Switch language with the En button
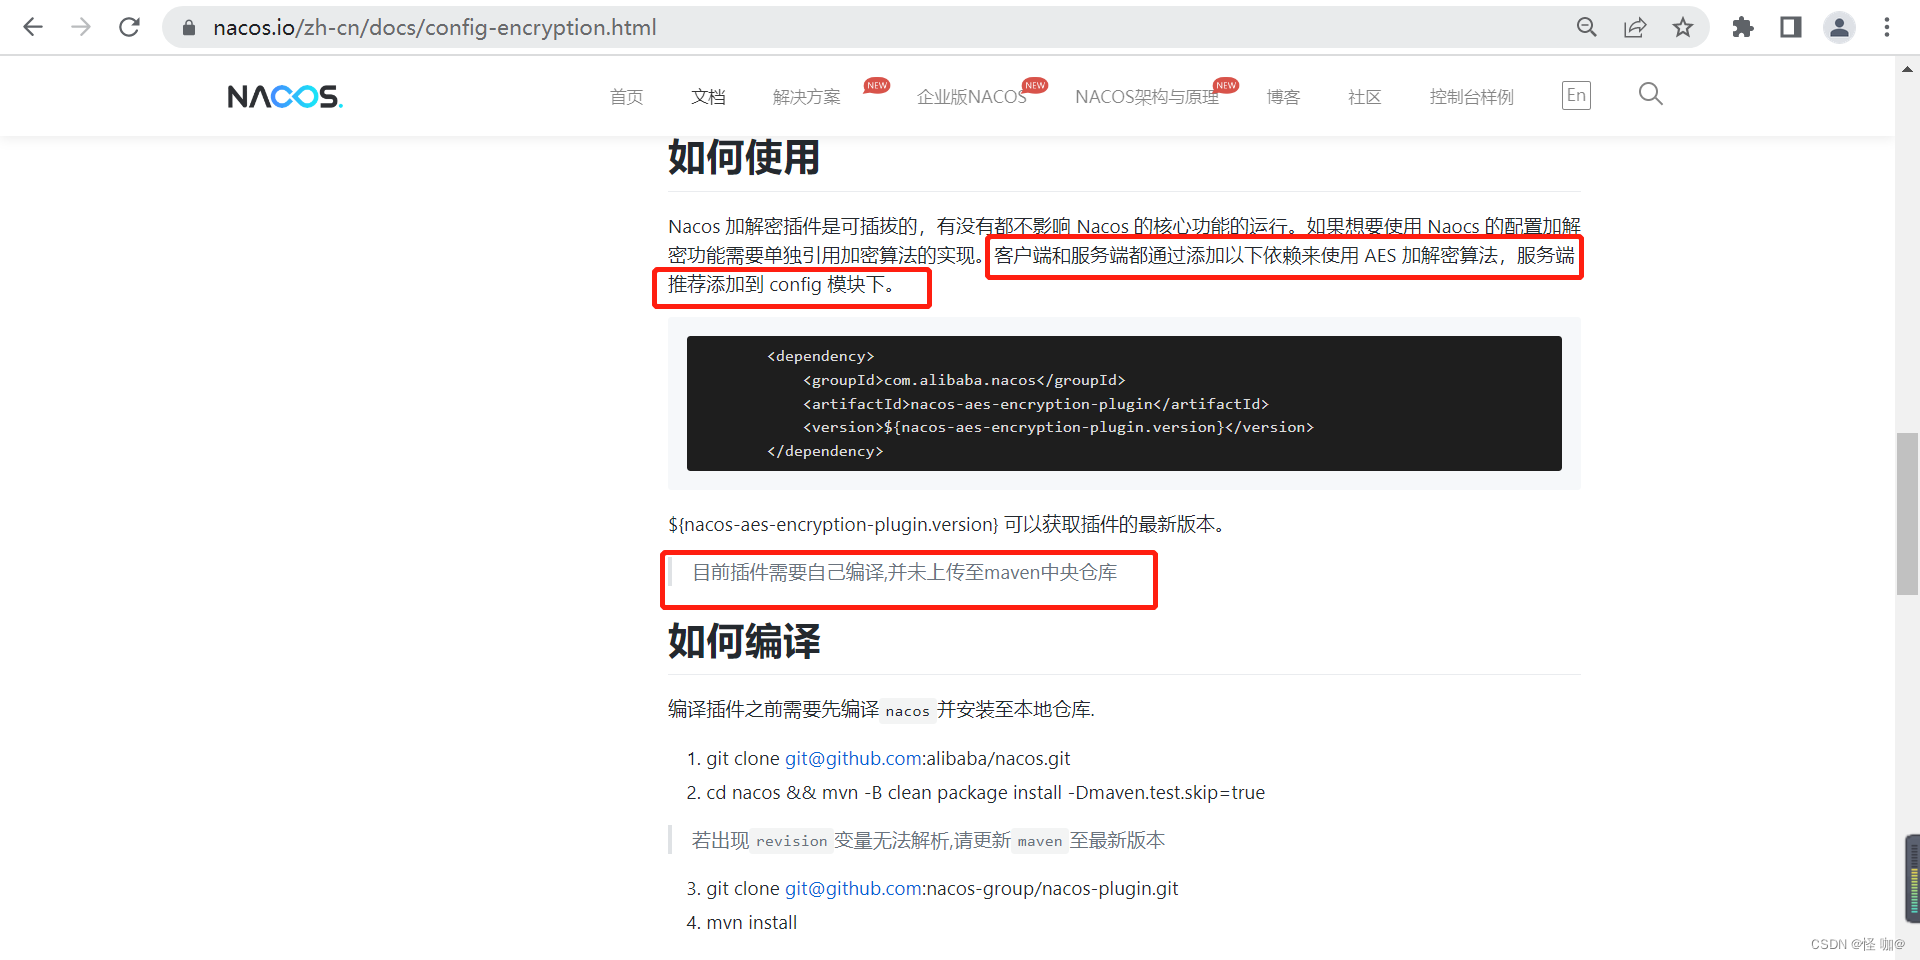The width and height of the screenshot is (1920, 960). [x=1576, y=95]
